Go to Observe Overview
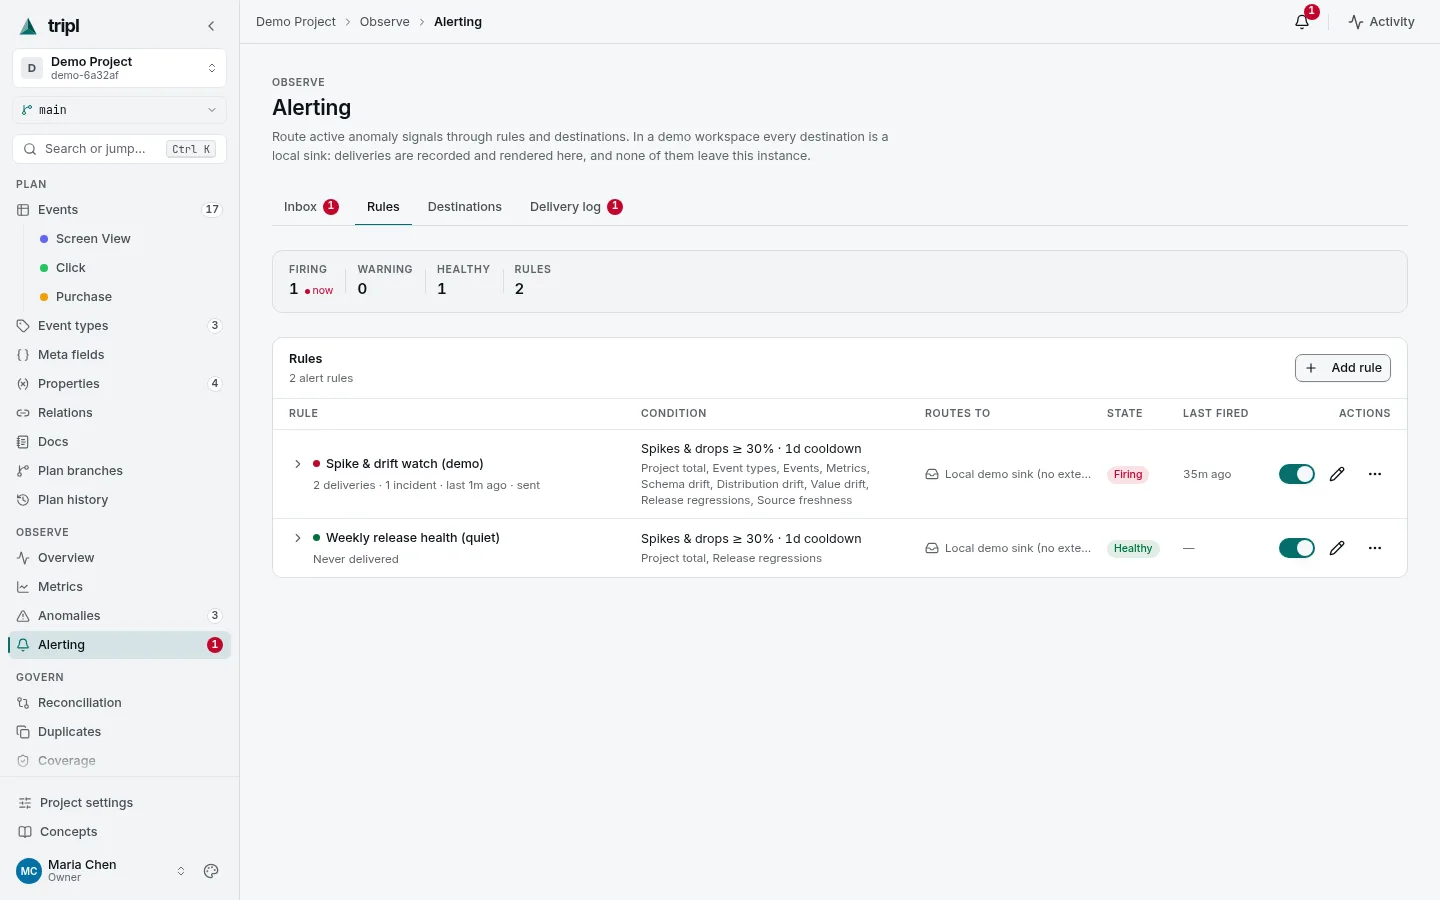The image size is (1440, 900). tap(119, 558)
